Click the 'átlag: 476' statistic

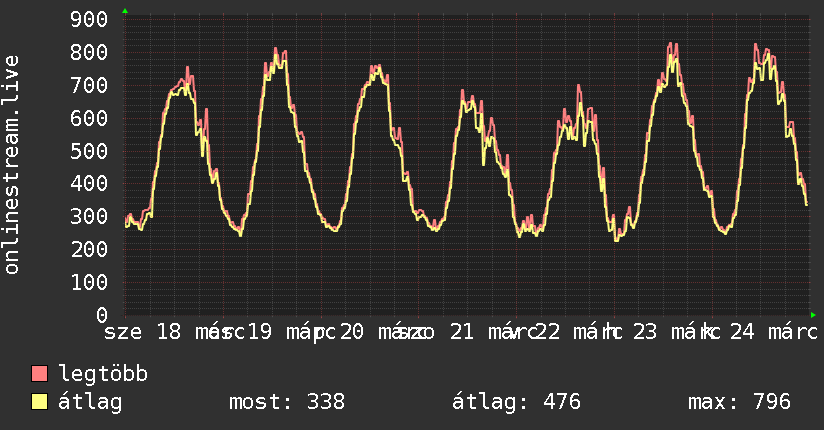tap(516, 402)
